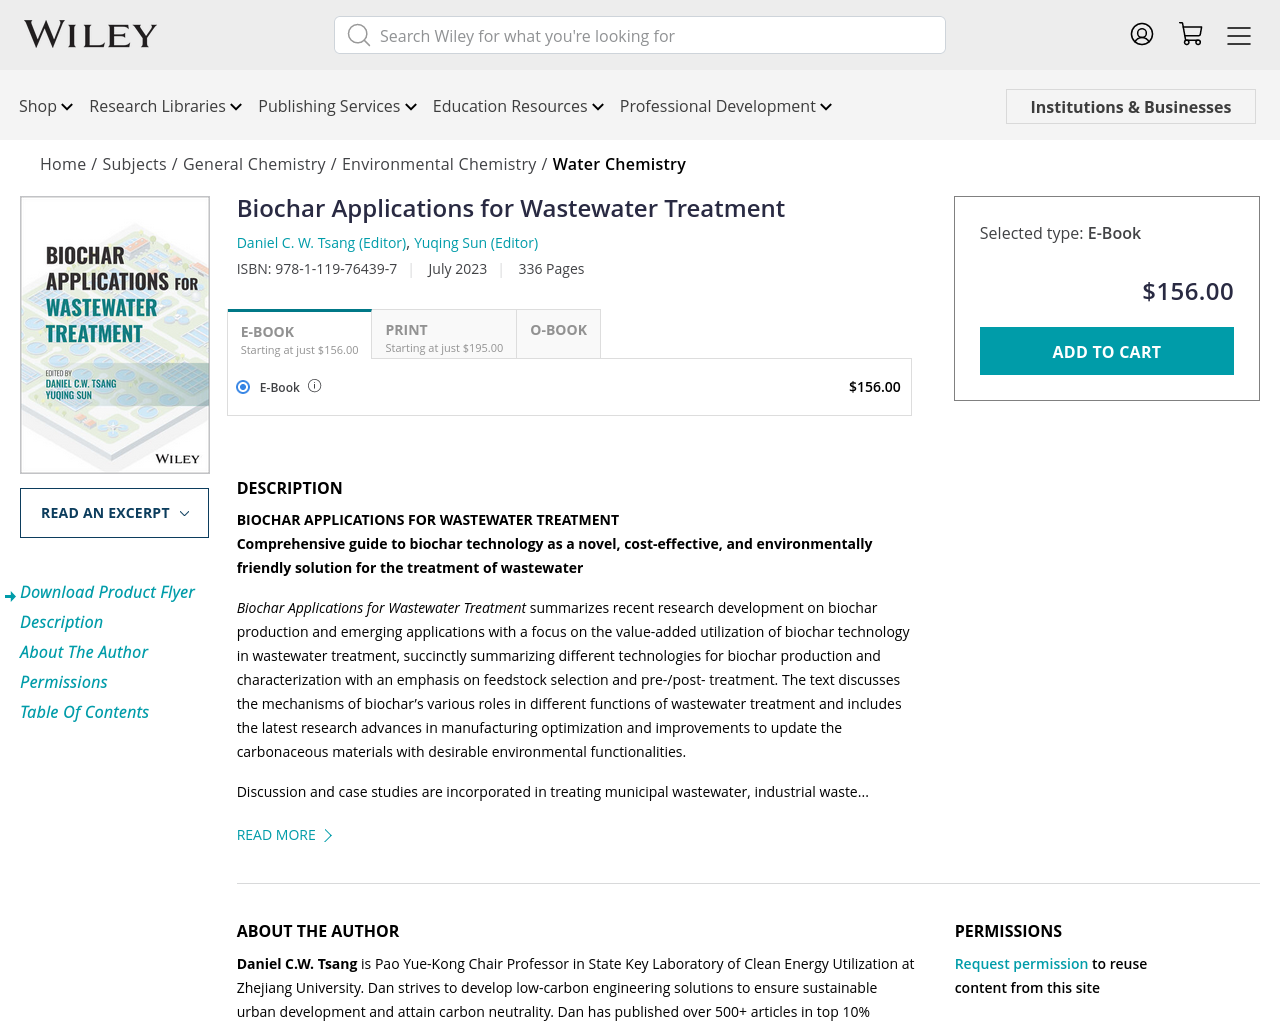Click Download Product Flyer link

(107, 592)
